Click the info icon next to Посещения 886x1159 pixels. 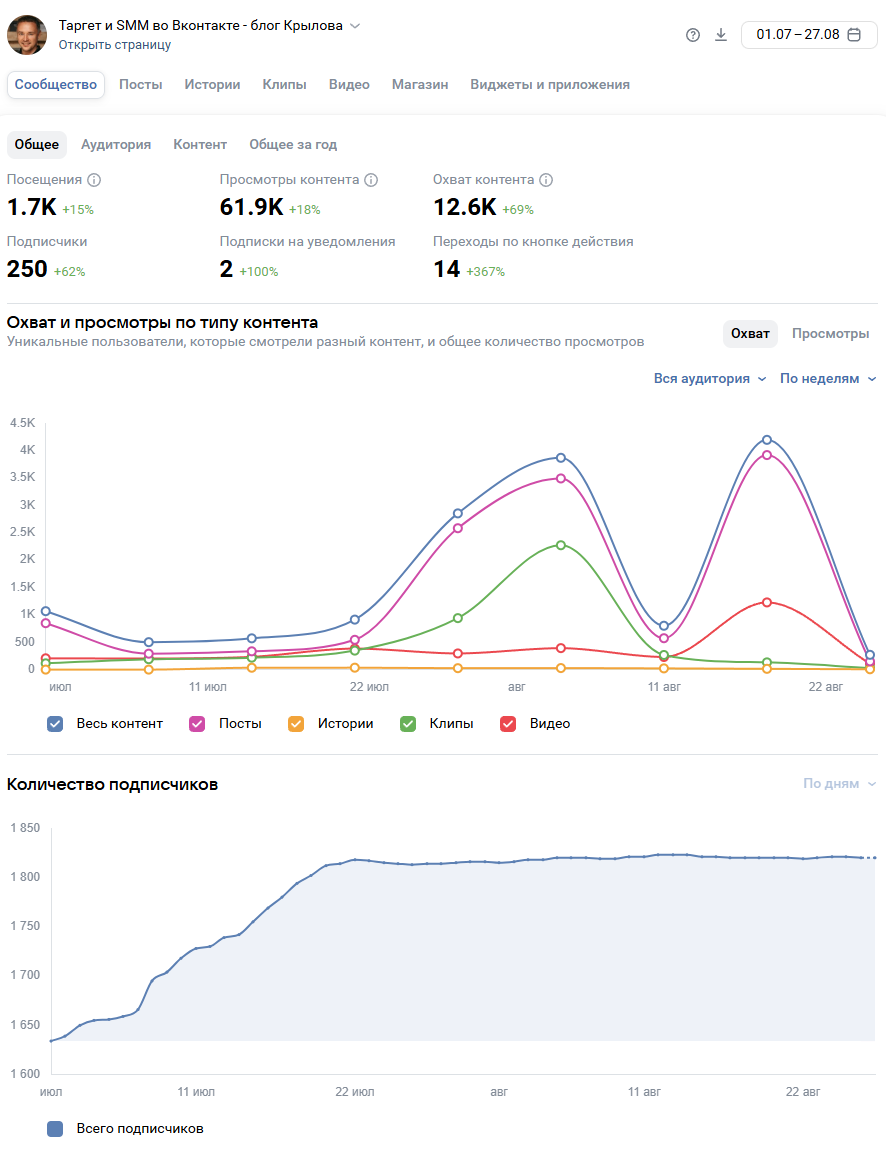(x=94, y=180)
